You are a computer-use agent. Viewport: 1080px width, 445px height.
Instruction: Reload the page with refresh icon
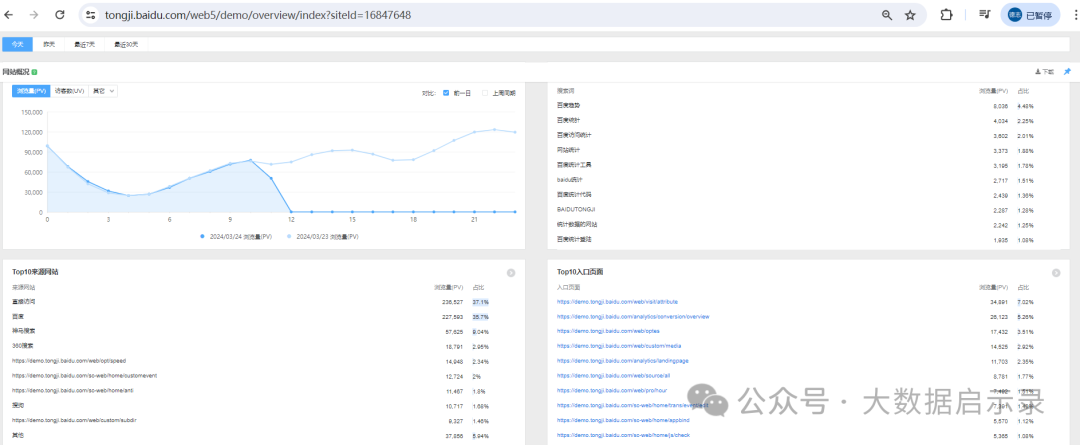click(x=60, y=14)
